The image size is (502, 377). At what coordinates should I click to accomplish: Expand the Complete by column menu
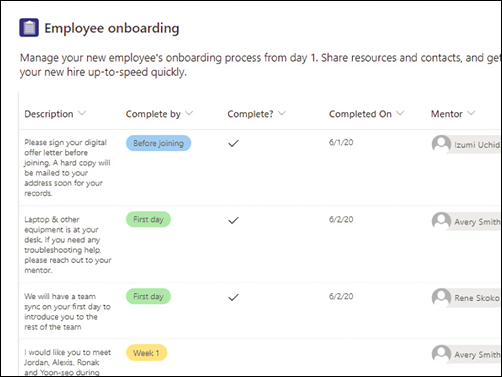(x=189, y=113)
